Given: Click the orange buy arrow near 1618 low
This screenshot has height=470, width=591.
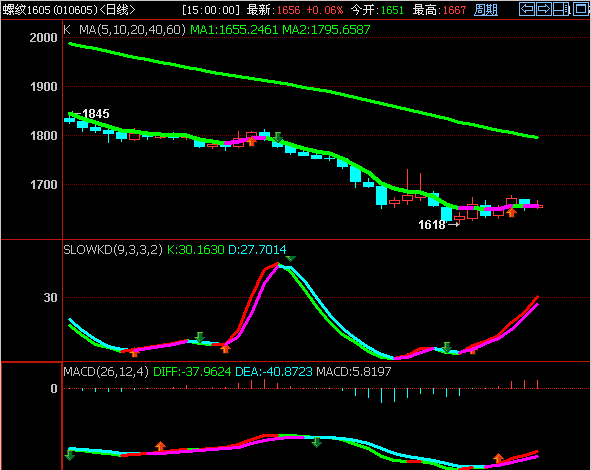Looking at the screenshot, I should pos(511,212).
